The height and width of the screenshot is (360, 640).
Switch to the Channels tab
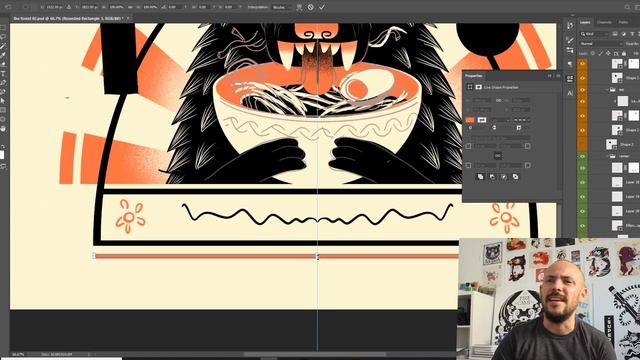click(604, 22)
